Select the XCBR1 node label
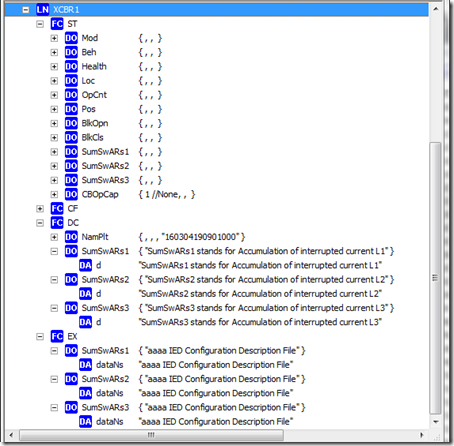This screenshot has height=446, width=454. (66, 10)
